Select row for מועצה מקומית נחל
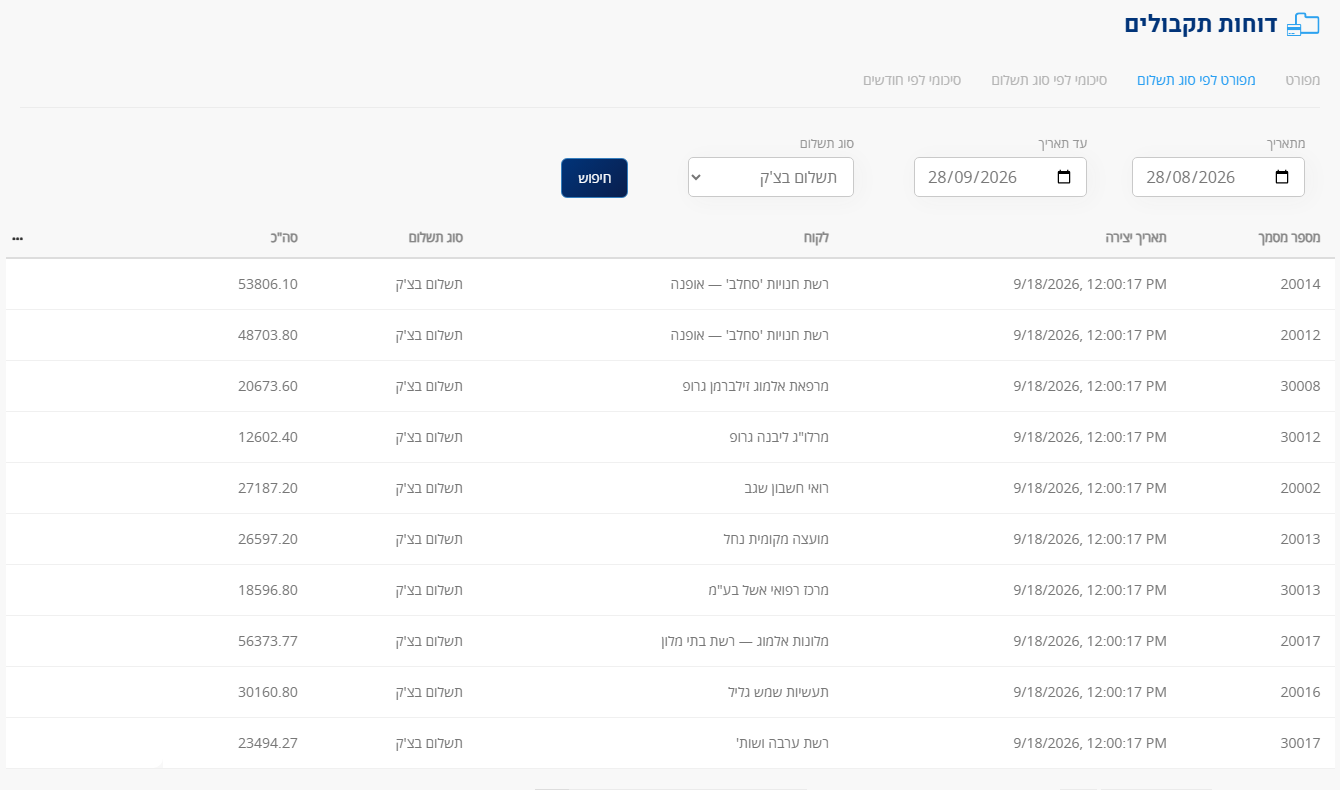 pyautogui.click(x=670, y=539)
